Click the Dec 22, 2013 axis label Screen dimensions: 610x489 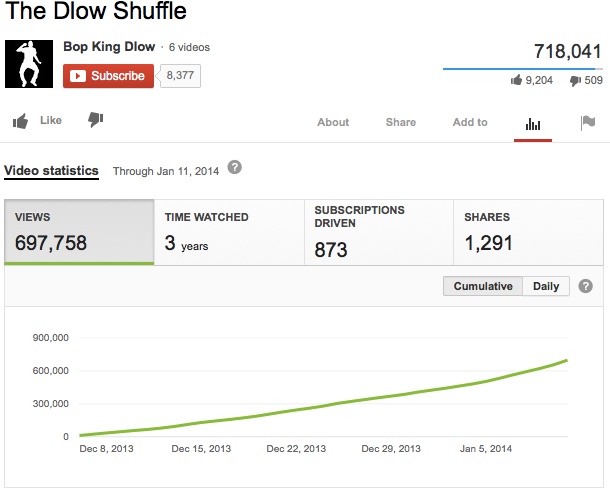296,449
